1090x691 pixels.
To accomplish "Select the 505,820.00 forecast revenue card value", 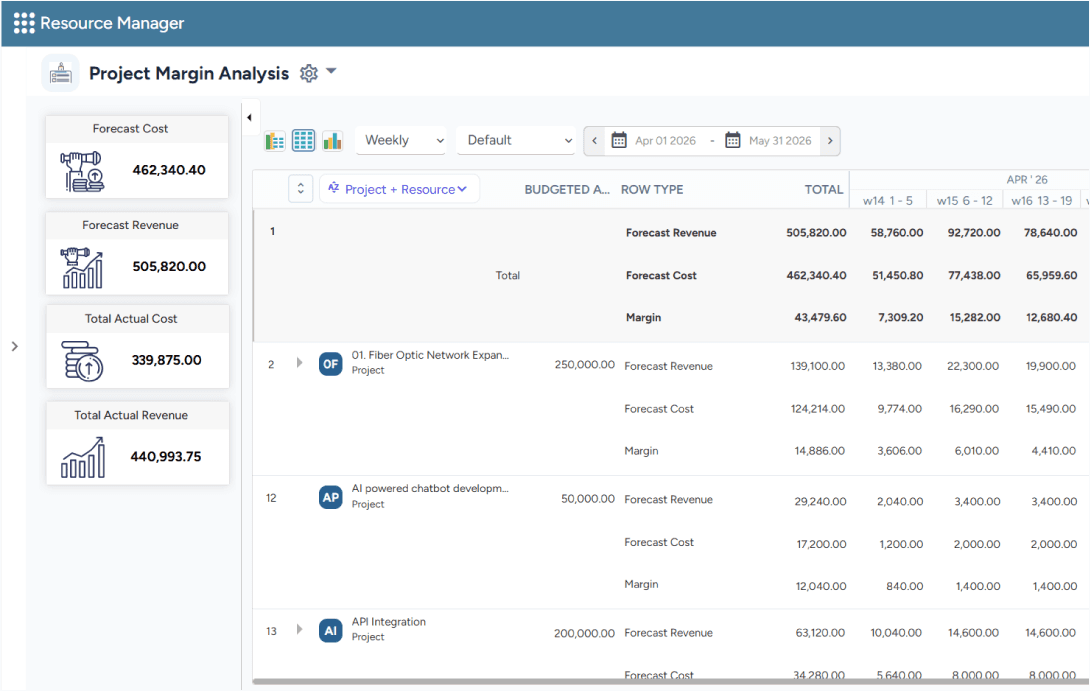I will click(169, 266).
